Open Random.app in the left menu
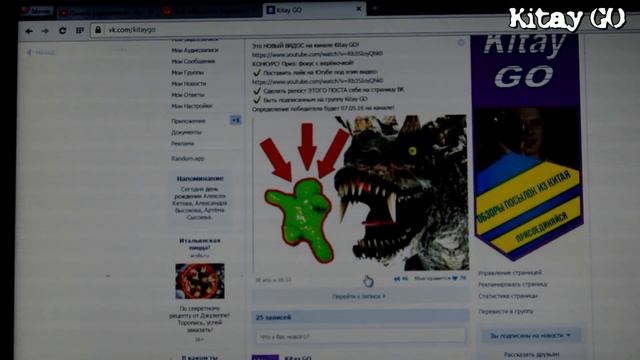 [x=187, y=158]
